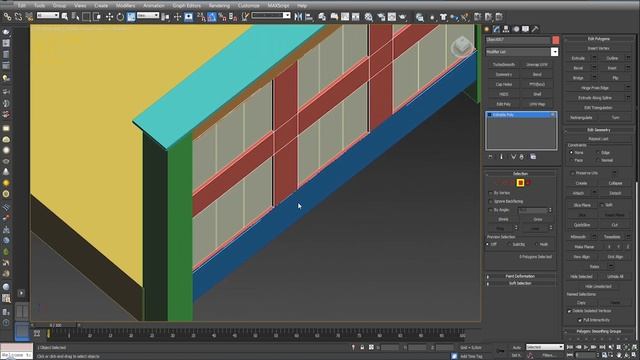Open the key filter Selected dropdown
Screen dimensions: 640x360
point(544,347)
